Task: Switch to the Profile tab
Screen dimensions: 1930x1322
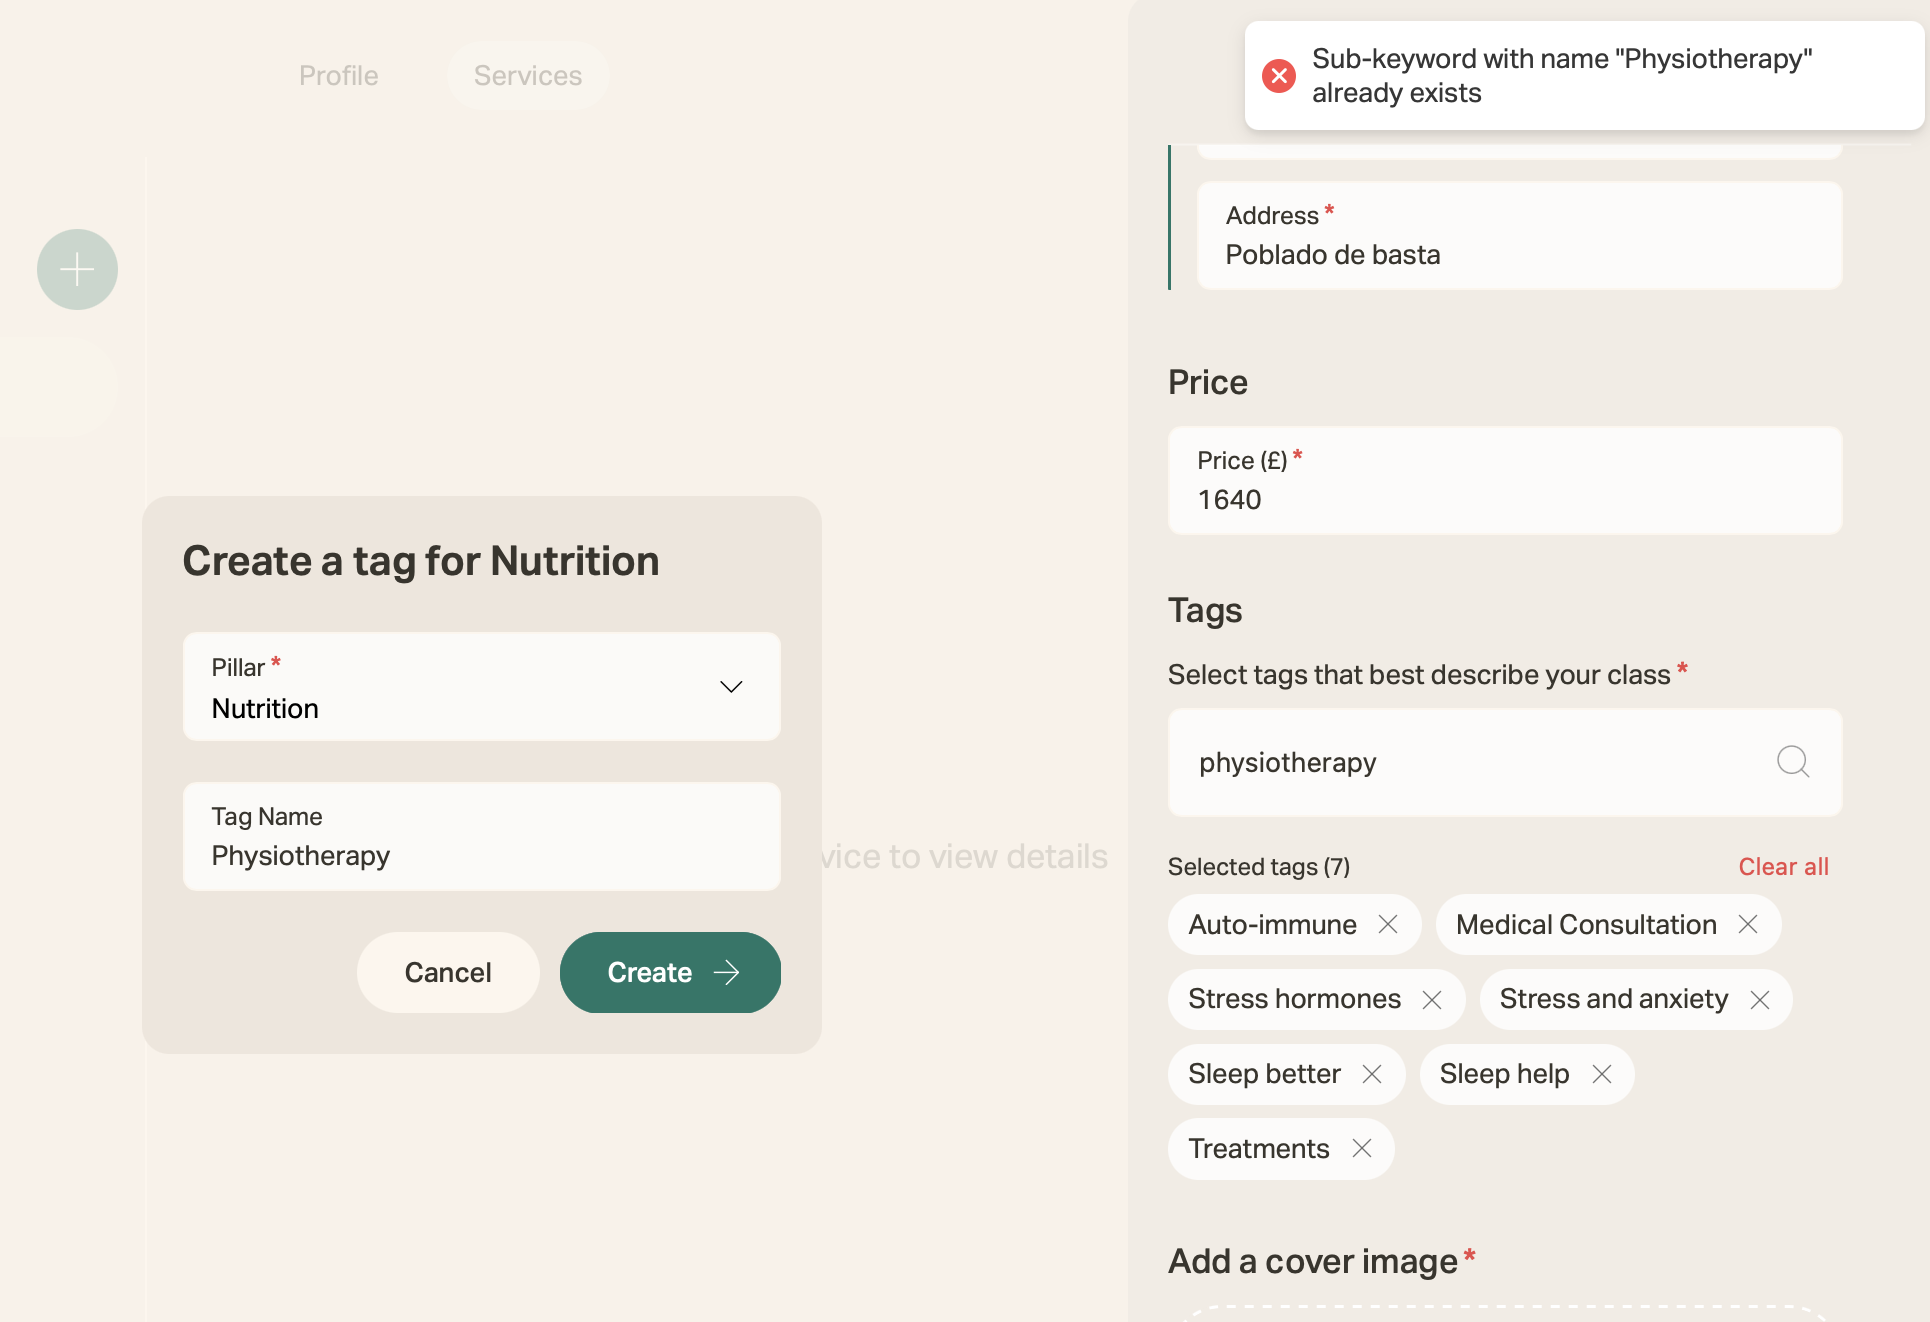Action: point(338,76)
